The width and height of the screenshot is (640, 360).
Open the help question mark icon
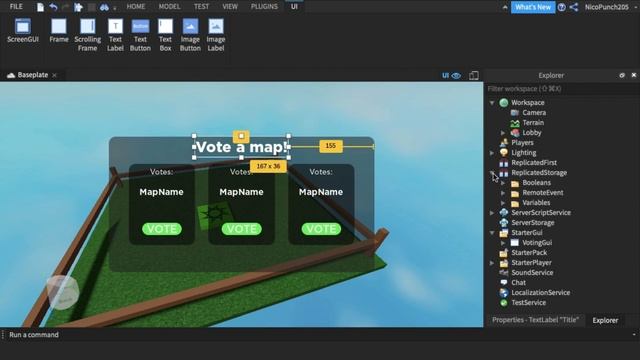point(562,7)
